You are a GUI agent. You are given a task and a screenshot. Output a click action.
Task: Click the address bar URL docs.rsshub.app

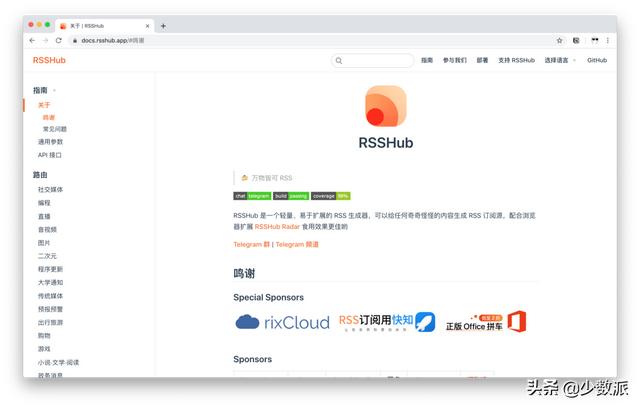click(113, 40)
